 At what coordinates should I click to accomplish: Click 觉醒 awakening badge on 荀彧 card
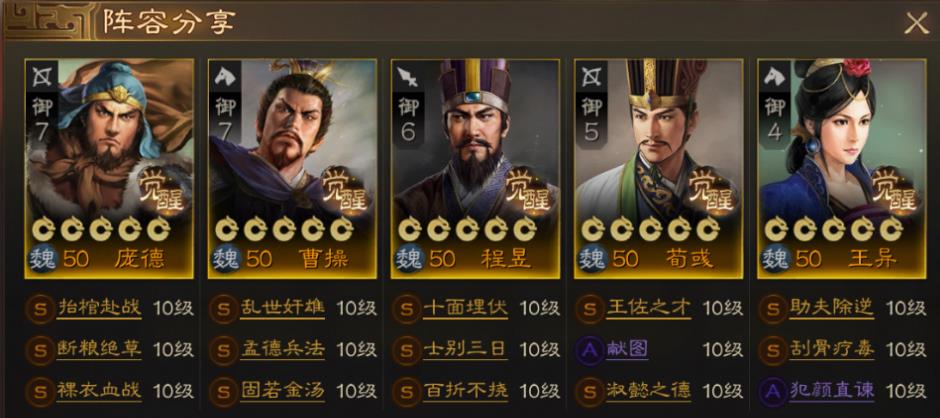(x=712, y=191)
